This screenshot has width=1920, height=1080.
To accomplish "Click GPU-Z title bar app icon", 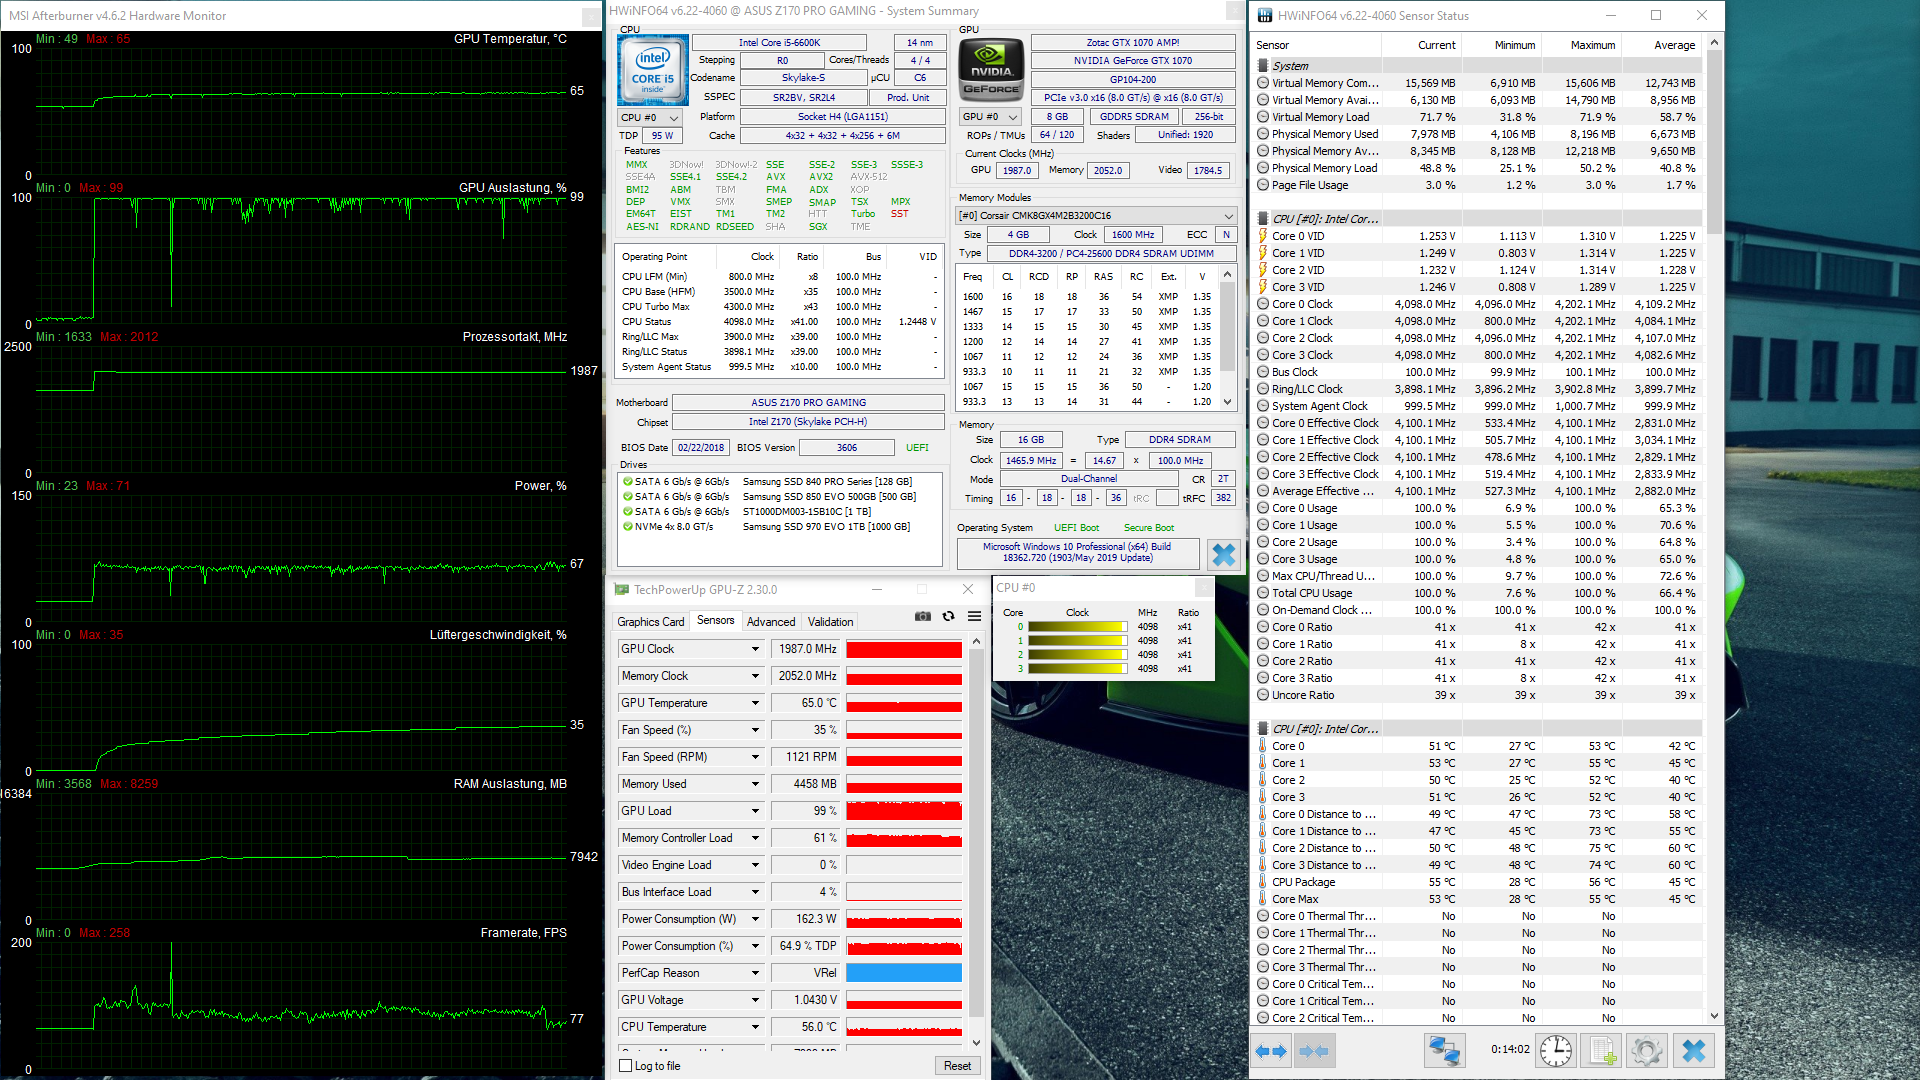I will [622, 590].
